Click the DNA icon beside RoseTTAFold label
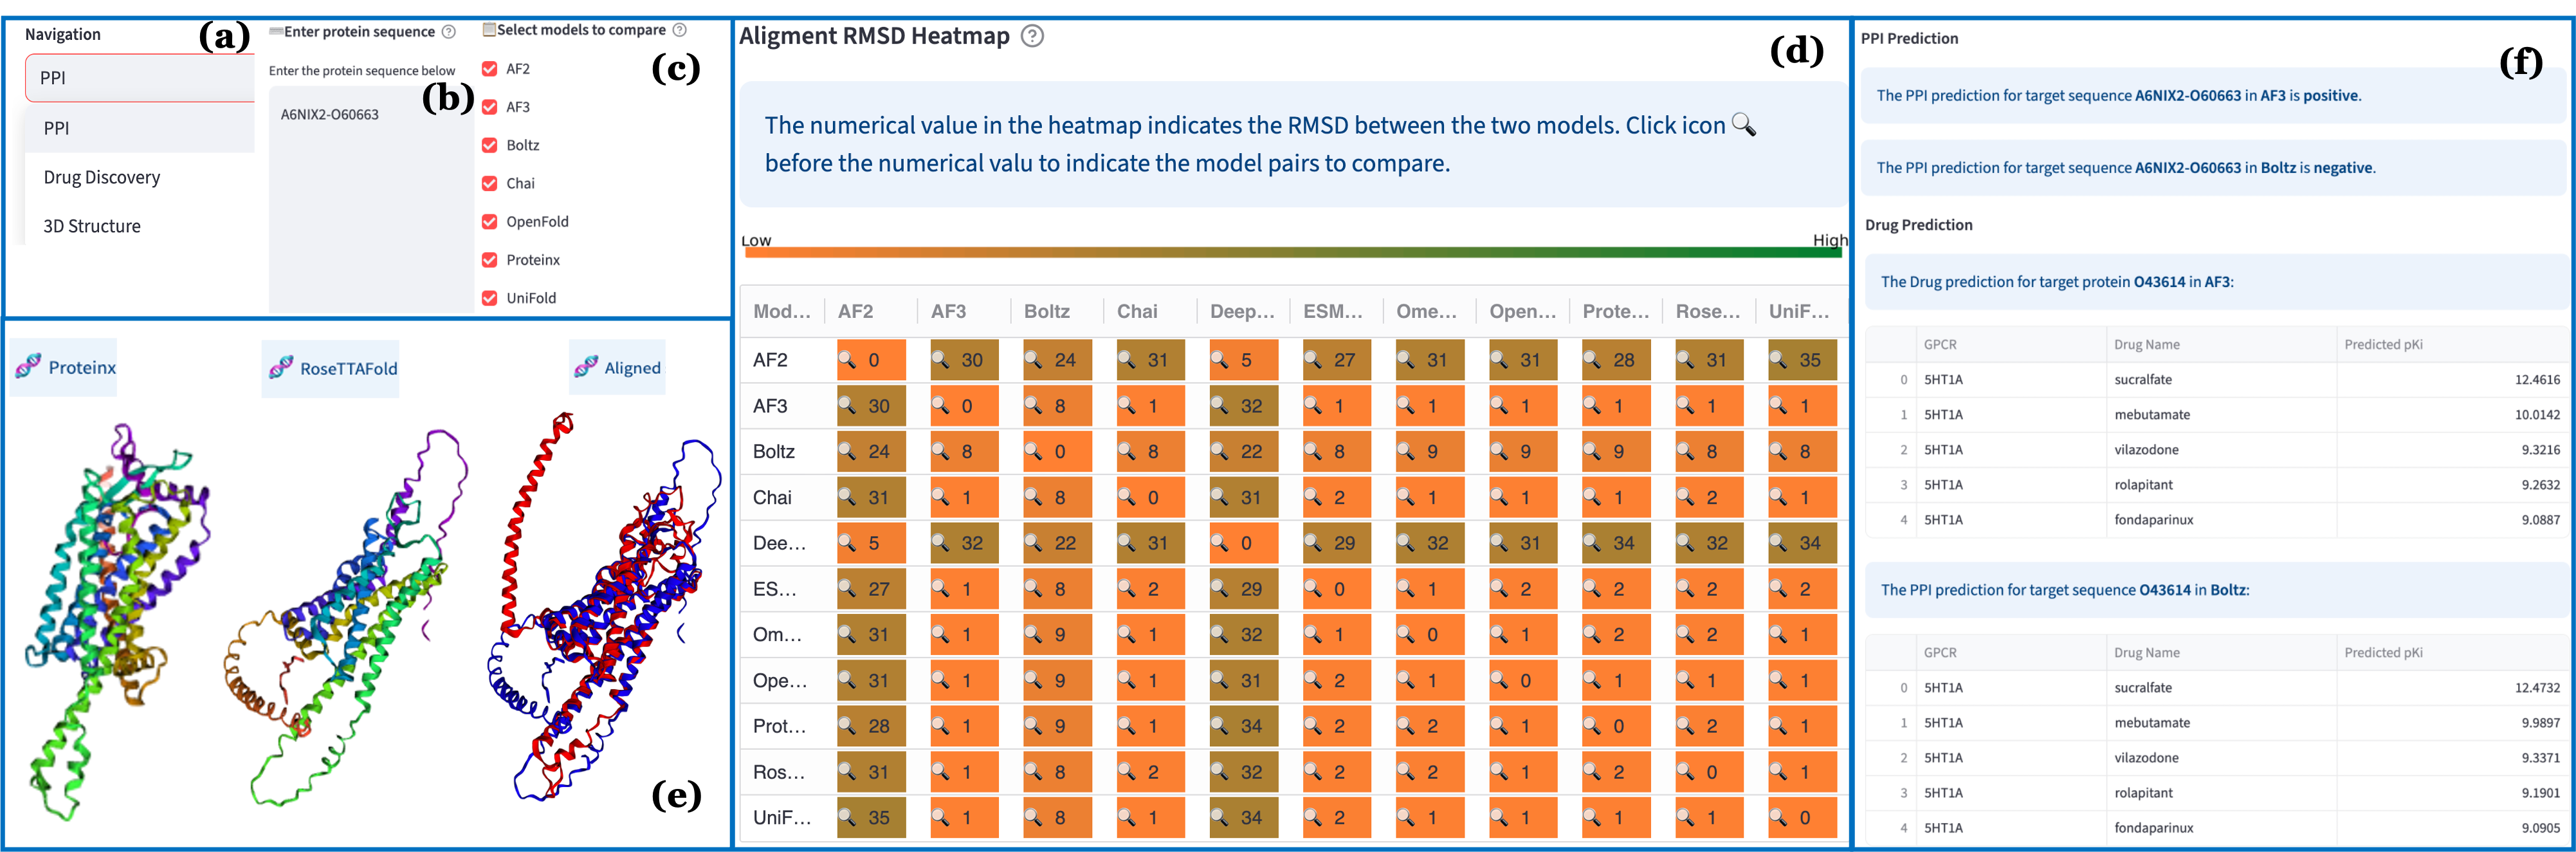 (281, 368)
